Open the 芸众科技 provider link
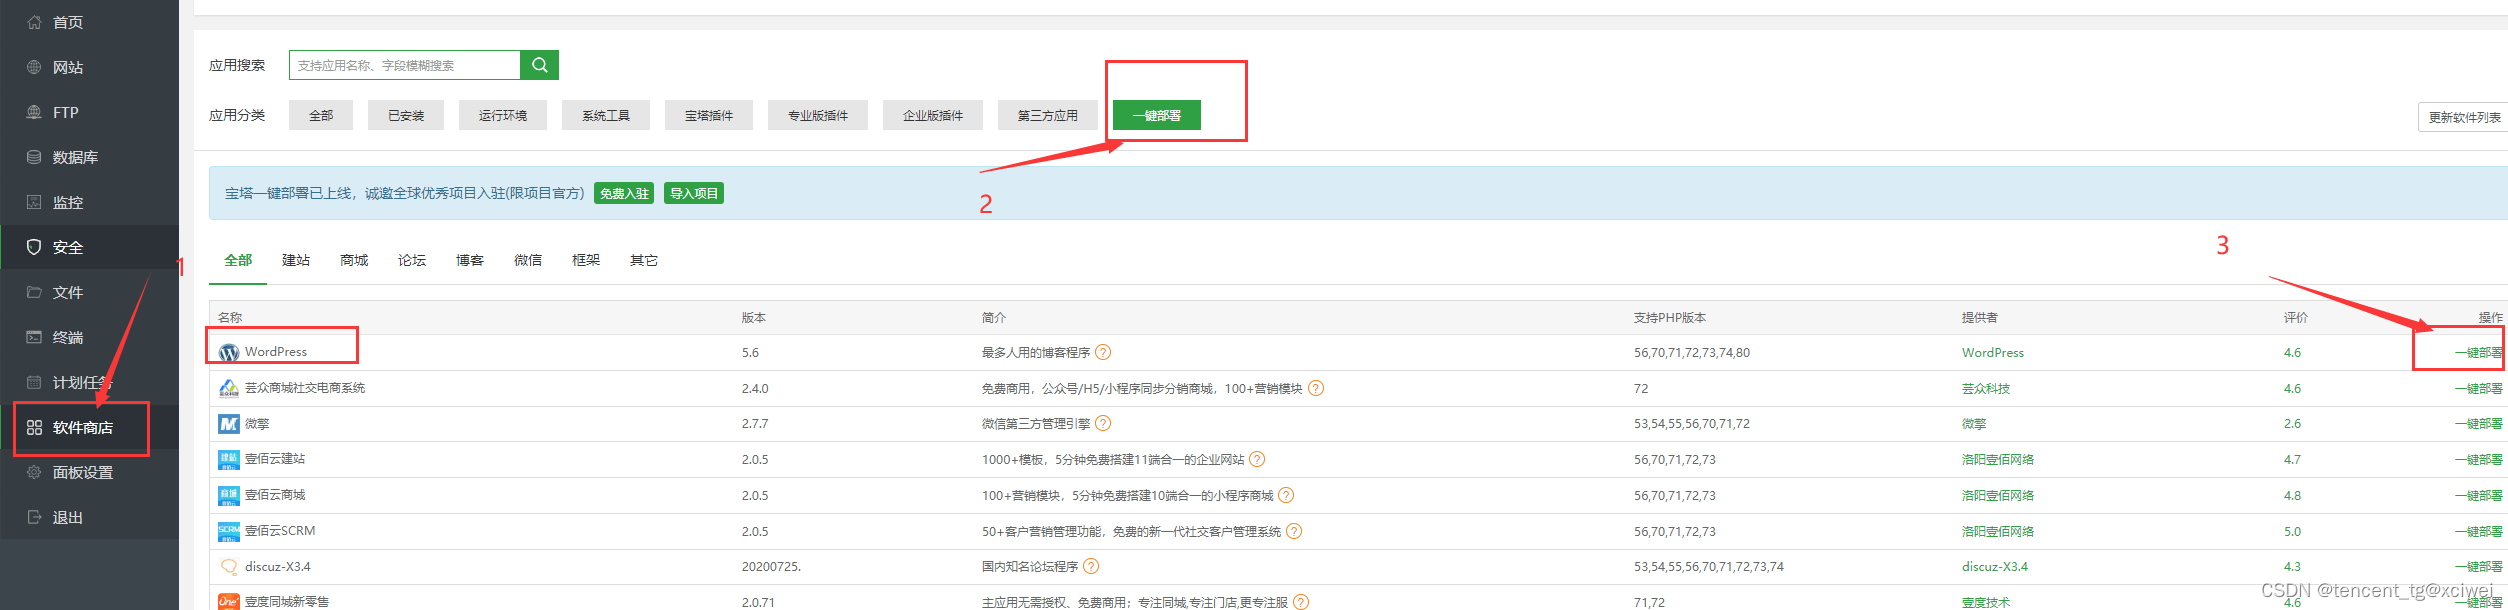This screenshot has width=2508, height=610. pyautogui.click(x=1985, y=388)
